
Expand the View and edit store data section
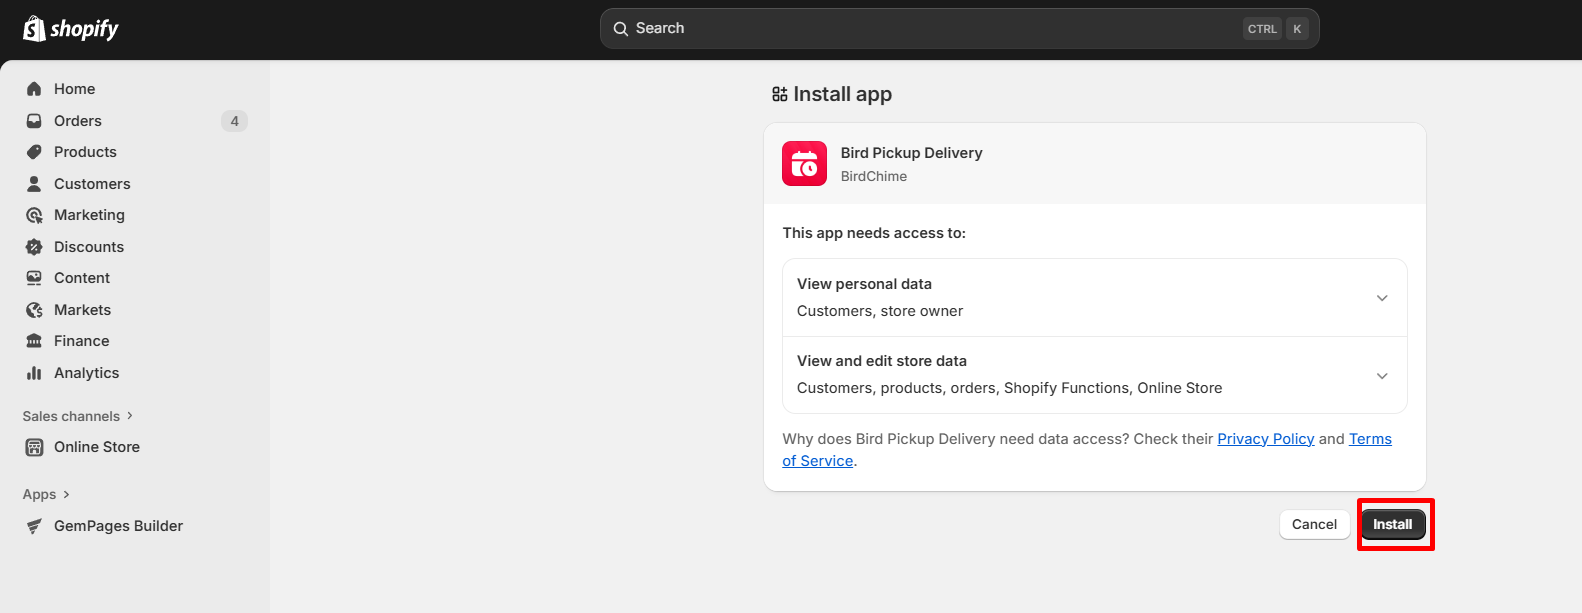[1381, 376]
